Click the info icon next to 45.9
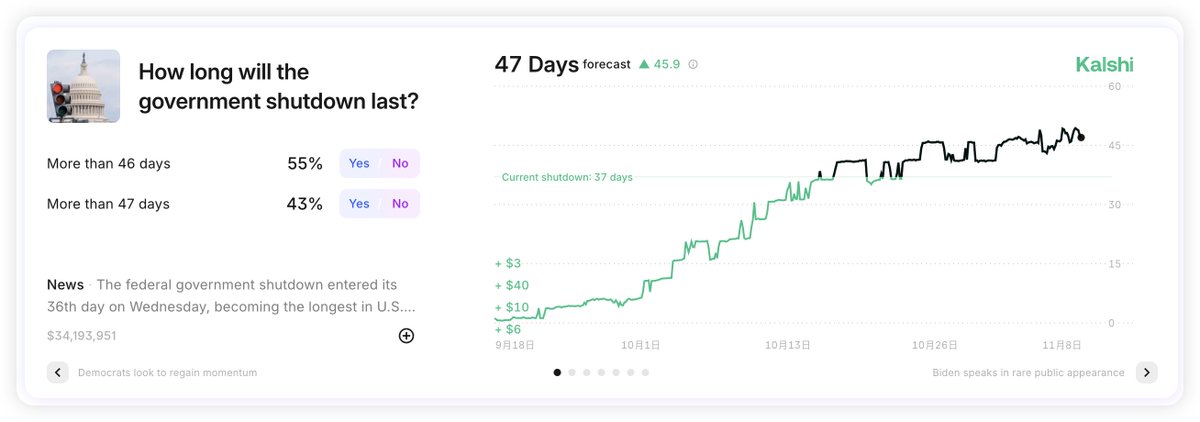This screenshot has height=422, width=1200. (693, 64)
